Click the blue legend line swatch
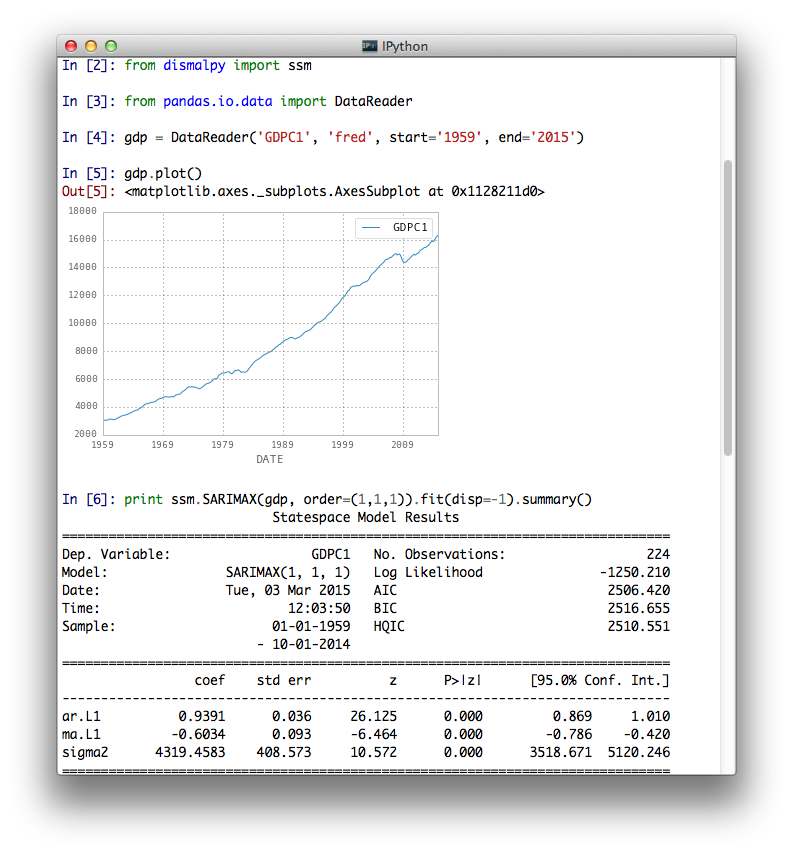Screen dimensions: 793x854 pos(371,228)
